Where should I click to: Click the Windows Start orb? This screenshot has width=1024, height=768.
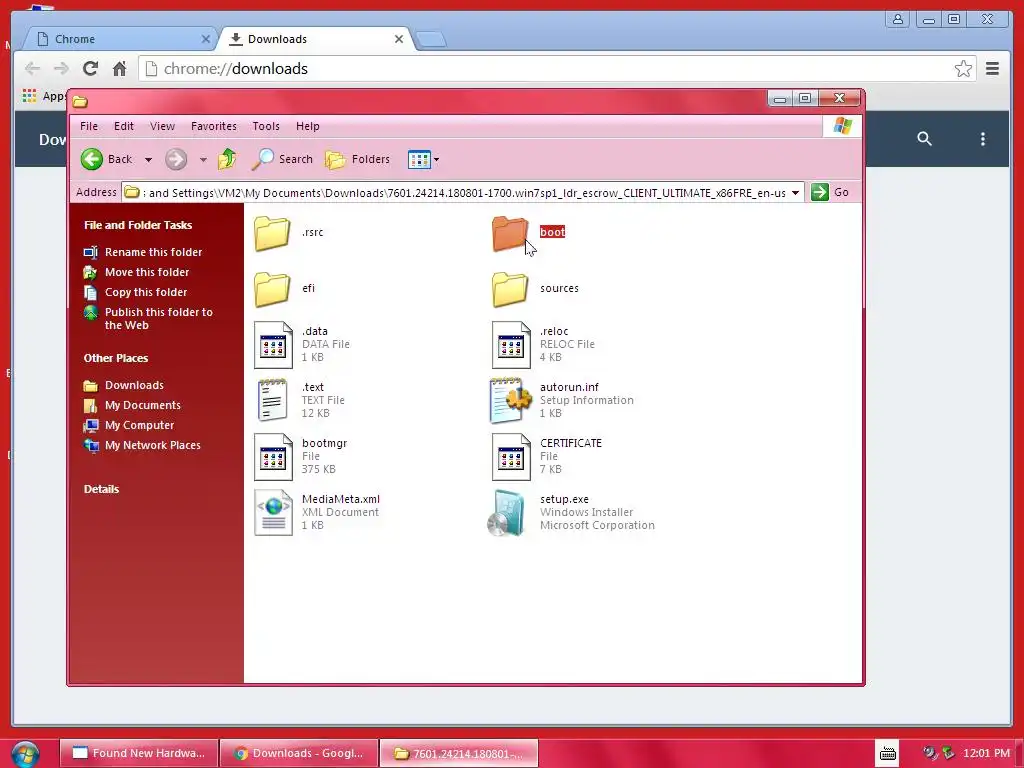[25, 754]
